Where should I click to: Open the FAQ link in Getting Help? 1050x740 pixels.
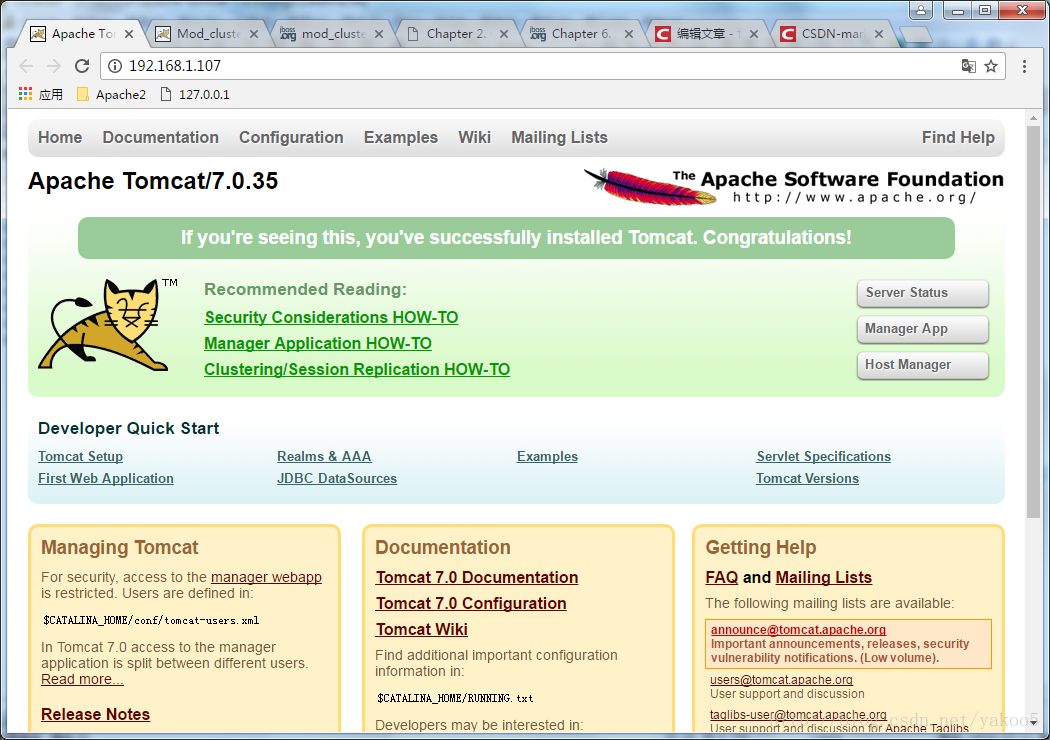[722, 577]
